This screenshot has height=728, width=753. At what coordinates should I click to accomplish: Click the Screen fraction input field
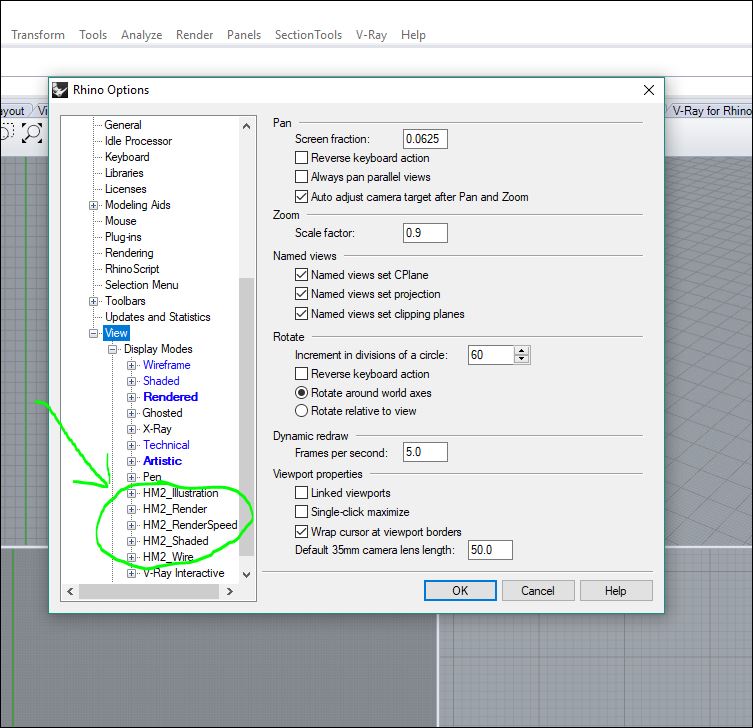tap(425, 139)
